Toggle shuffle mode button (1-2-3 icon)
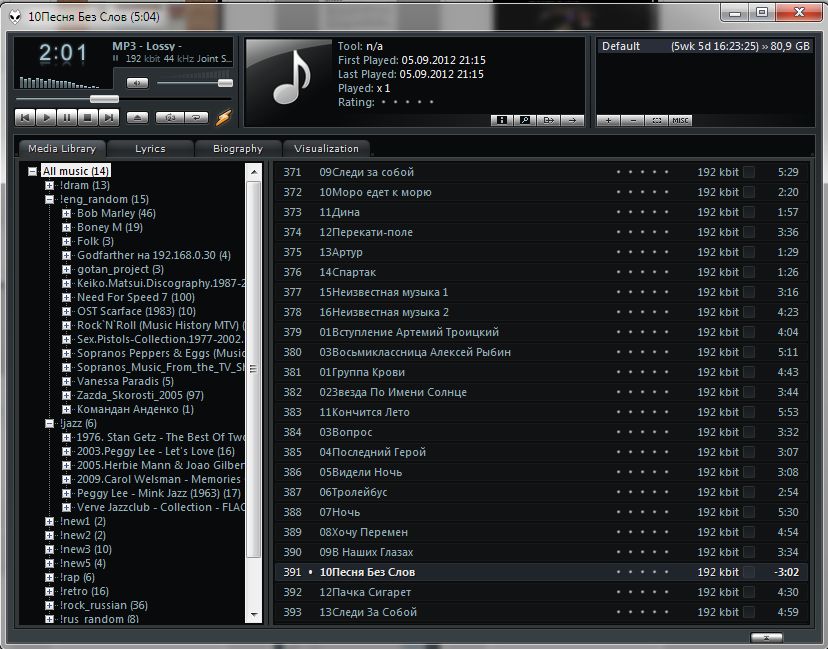This screenshot has width=828, height=649. tap(170, 117)
